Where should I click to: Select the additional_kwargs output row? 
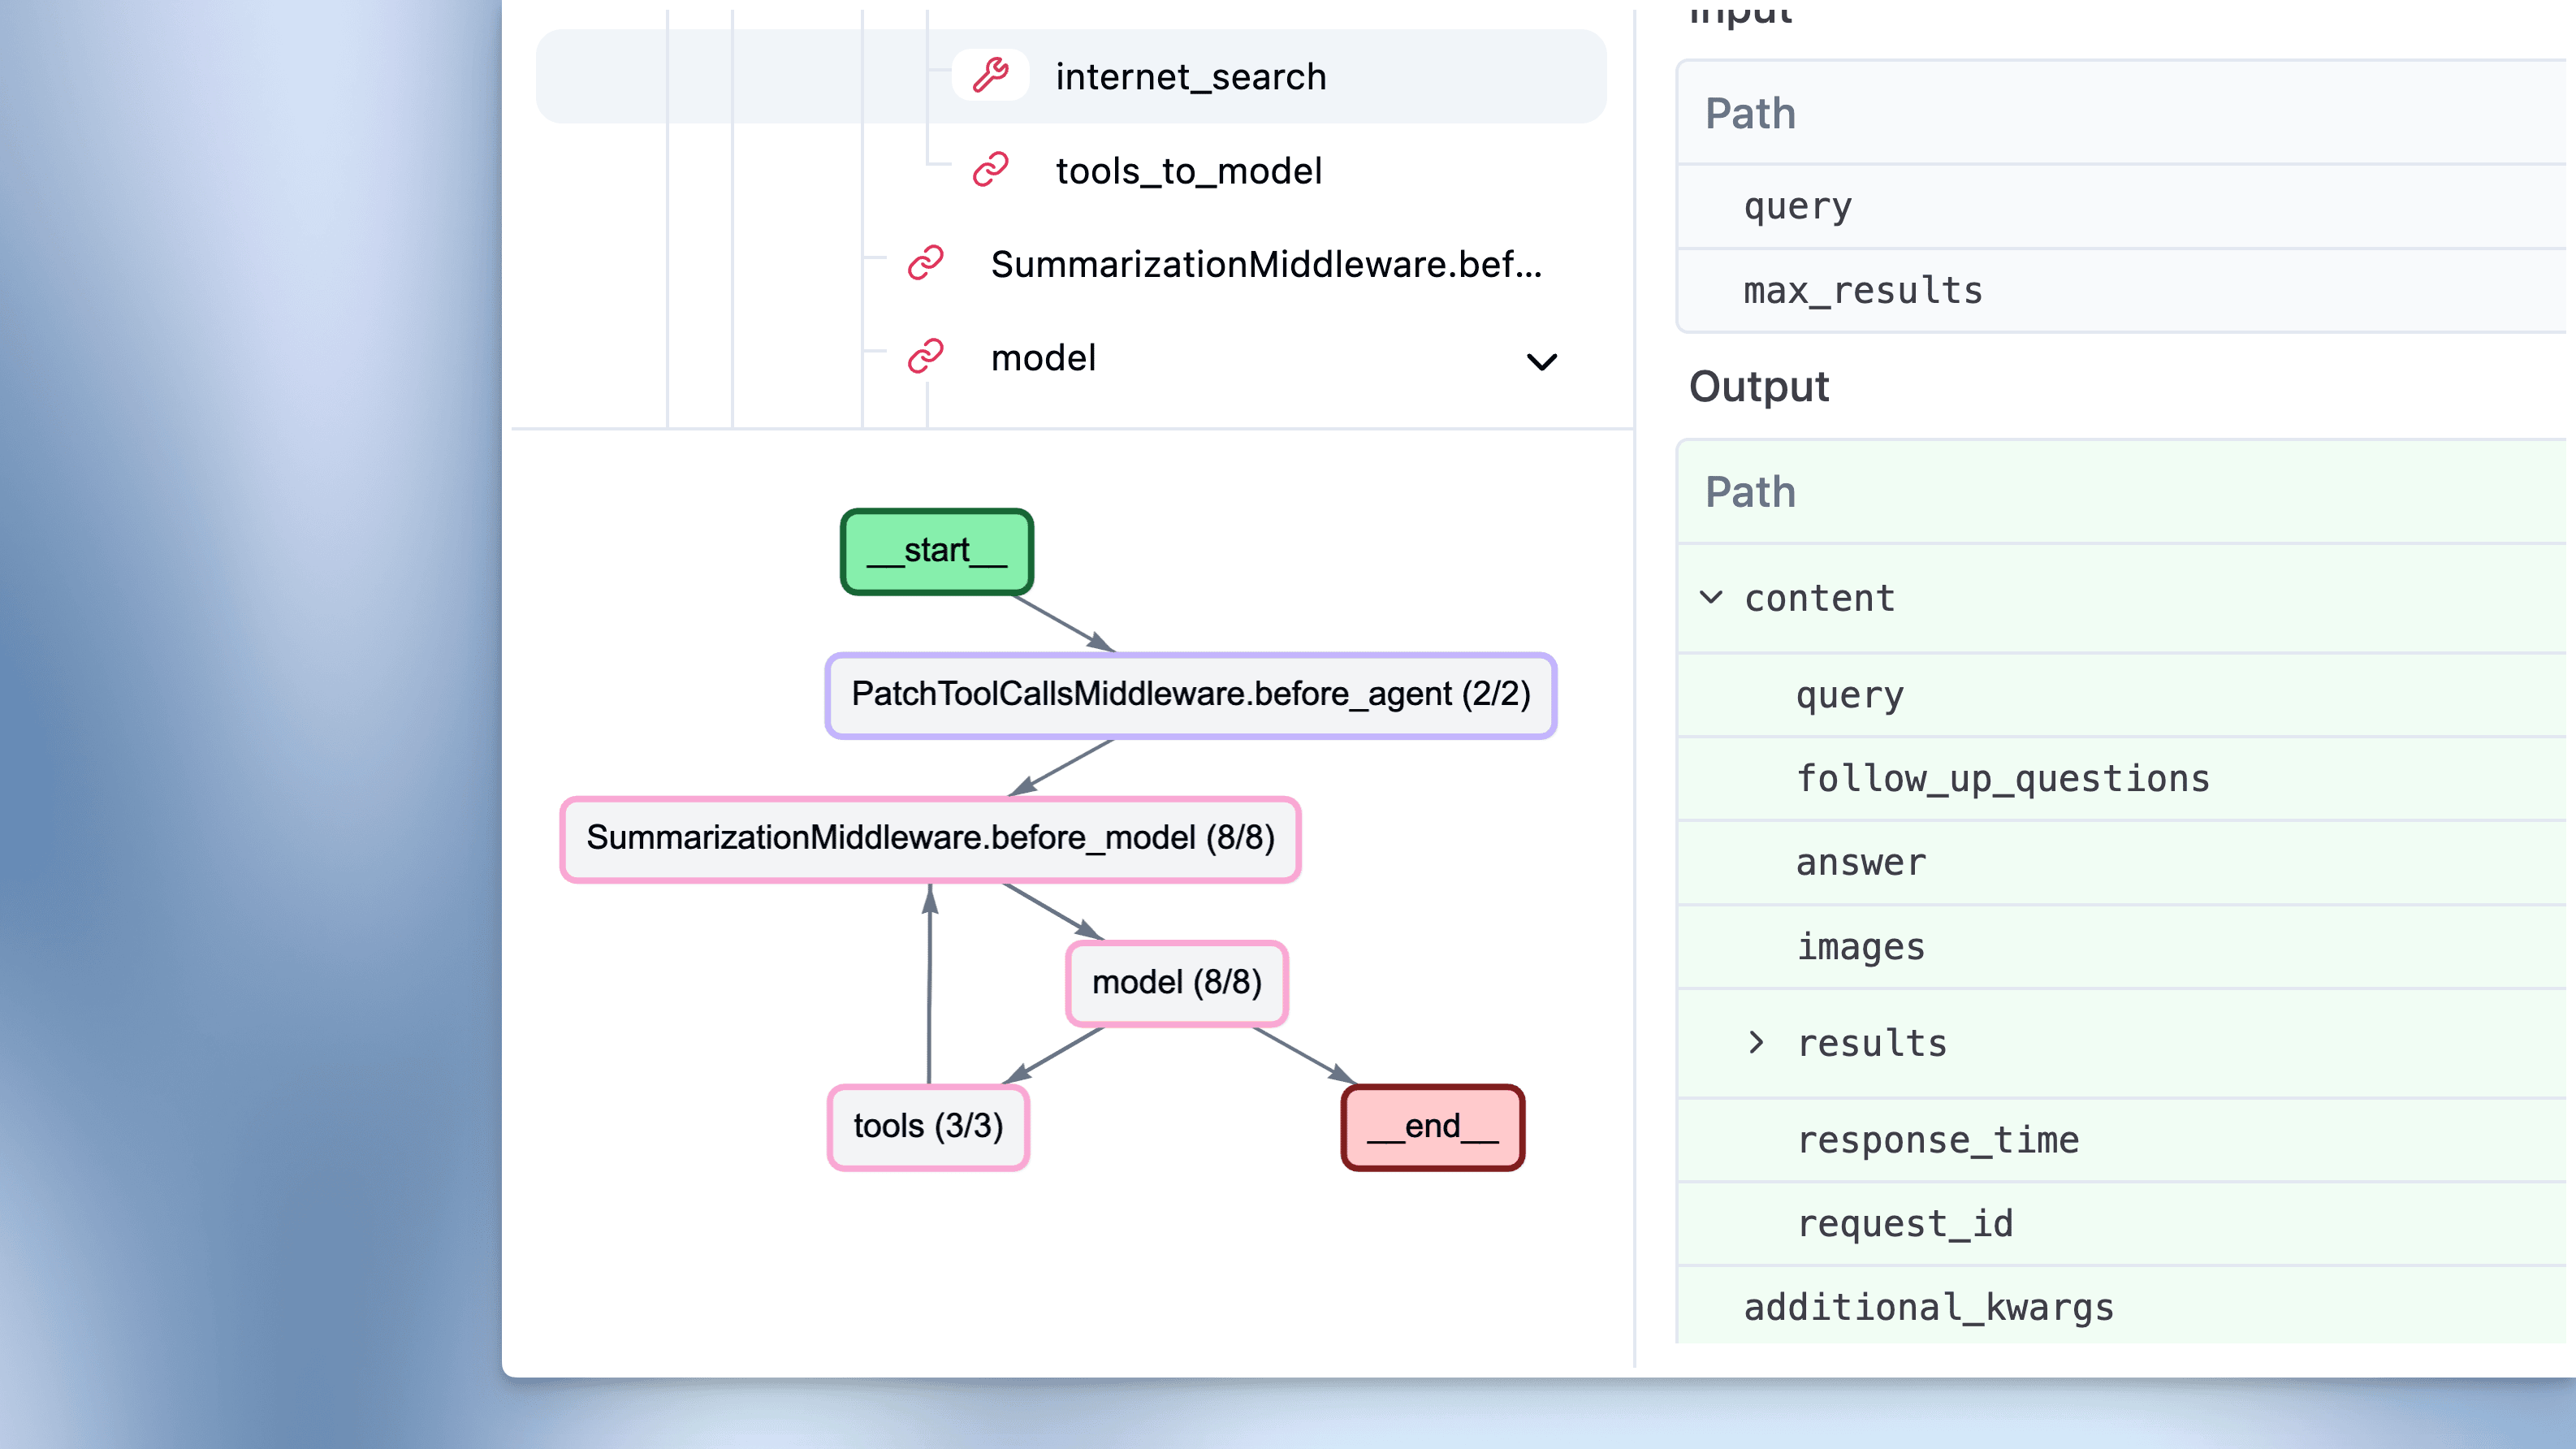coord(1928,1307)
